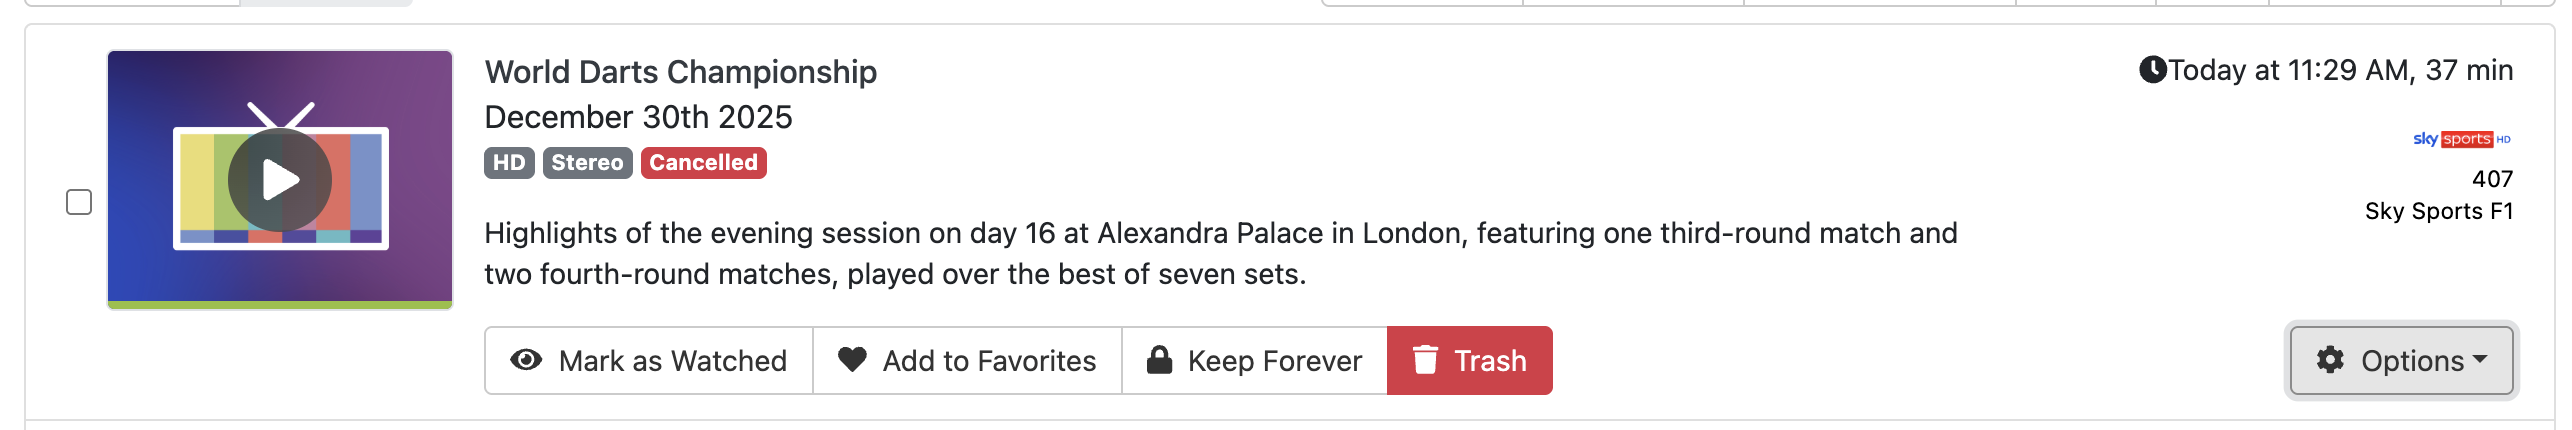
Task: Click the Stereo audio badge
Action: (x=587, y=163)
